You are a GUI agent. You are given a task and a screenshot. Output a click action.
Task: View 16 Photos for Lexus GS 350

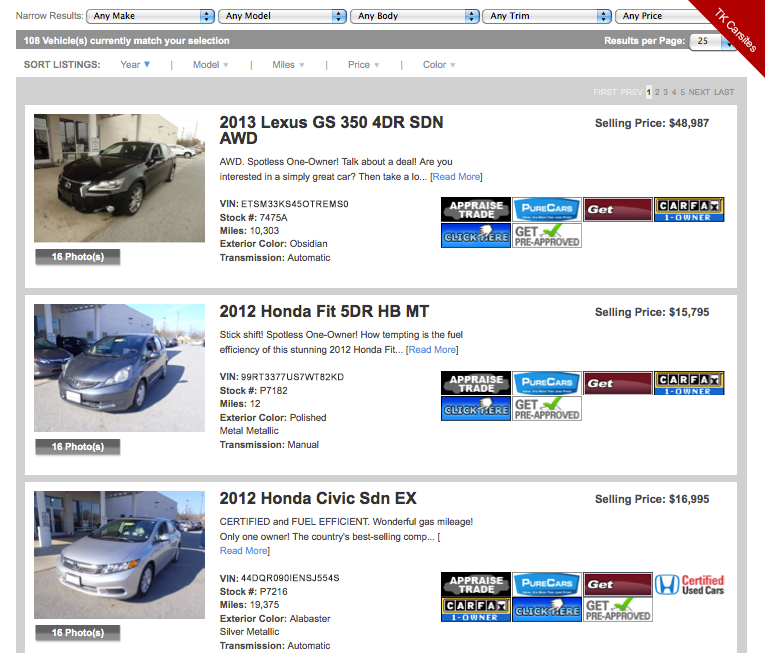tap(78, 257)
